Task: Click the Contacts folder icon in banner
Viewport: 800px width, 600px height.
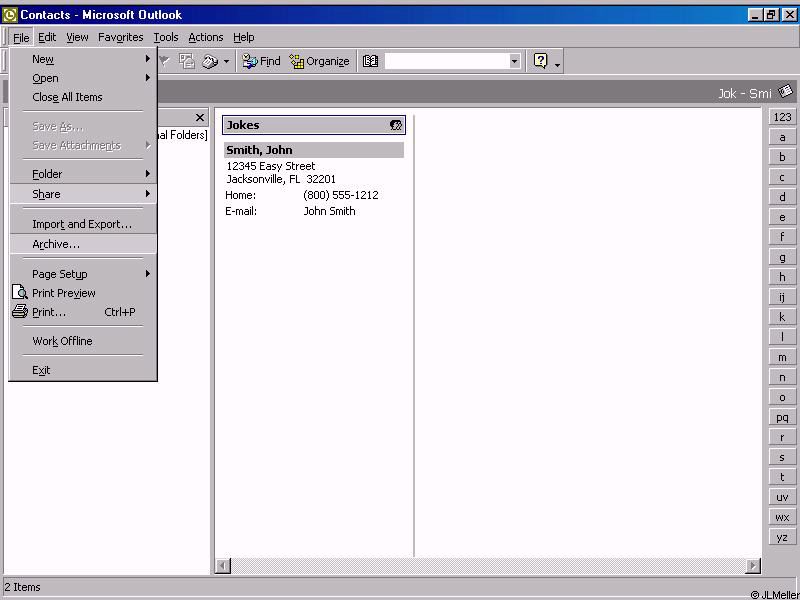Action: tap(786, 92)
